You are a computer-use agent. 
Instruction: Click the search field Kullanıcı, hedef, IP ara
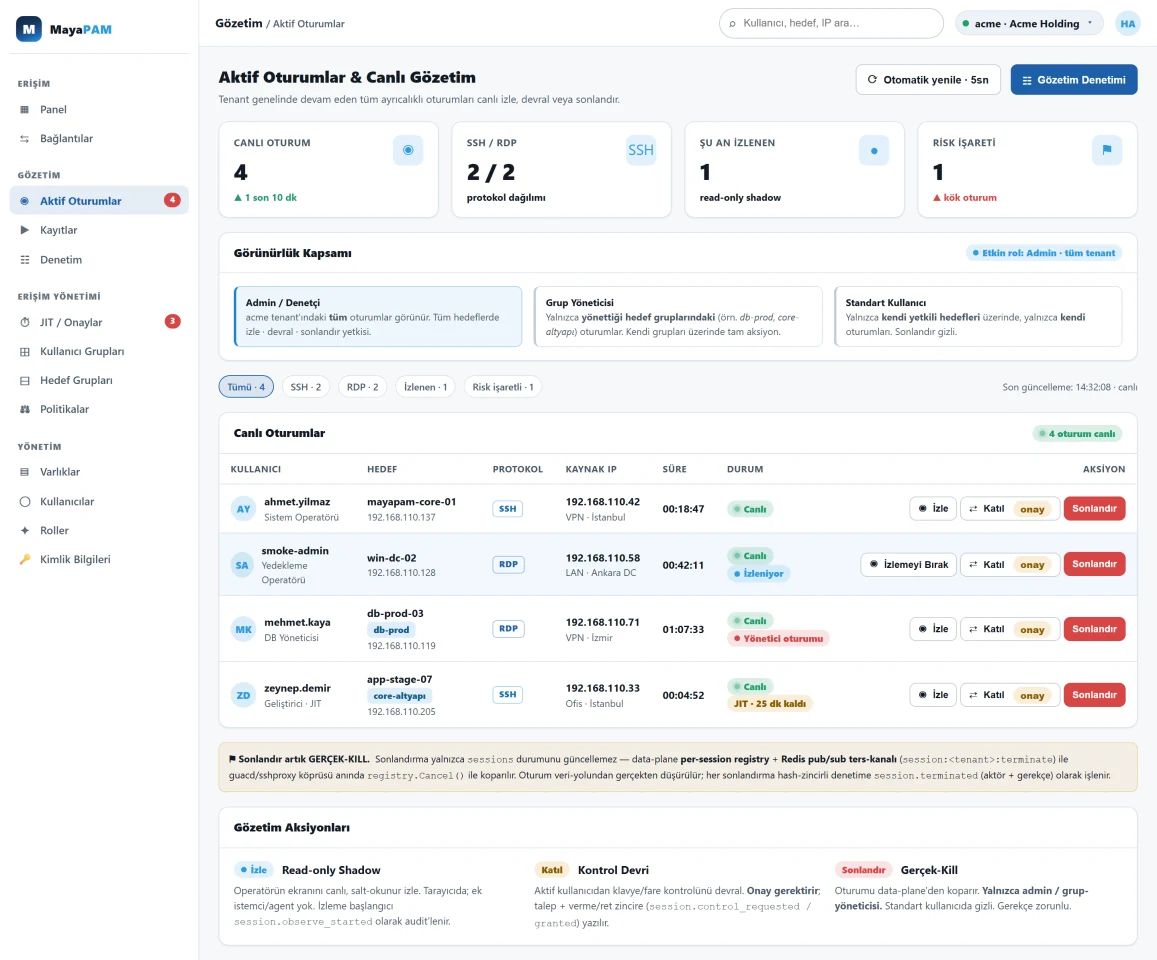(831, 24)
